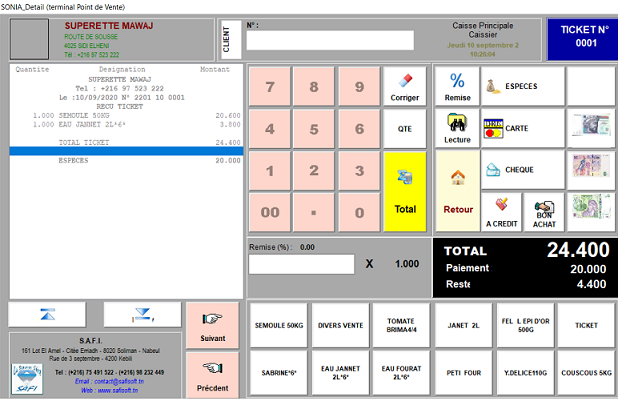Tap keypad digit 9
Image resolution: width=618 pixels, height=401 pixels.
359,86
